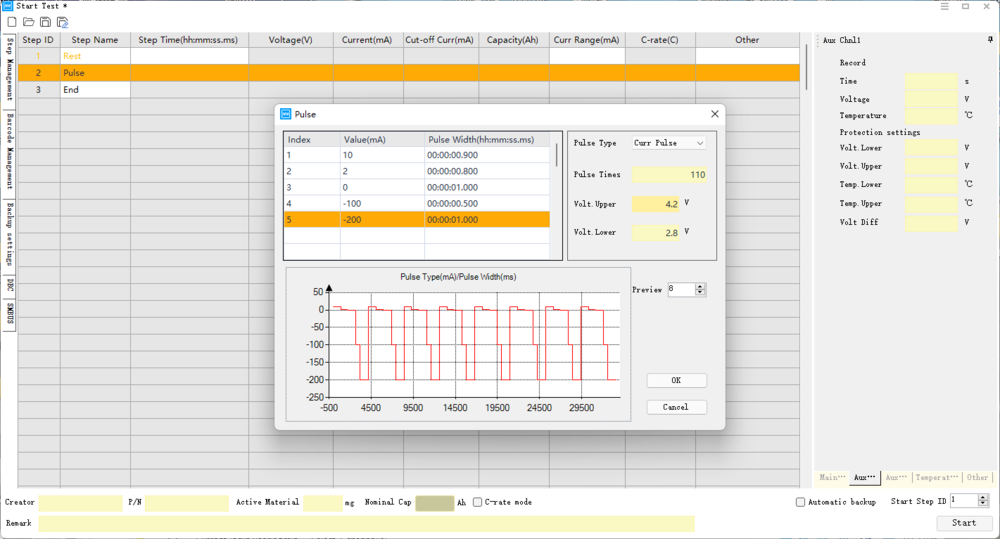Decrease the Start Step ID value
The height and width of the screenshot is (539, 1000).
tap(983, 504)
